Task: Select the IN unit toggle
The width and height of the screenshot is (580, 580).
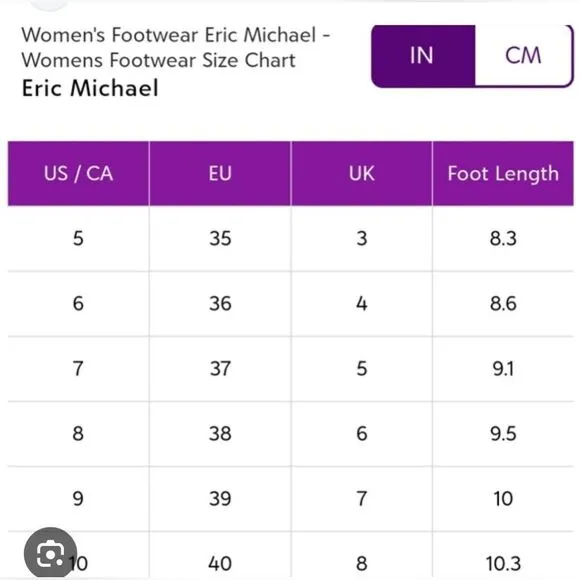Action: click(423, 56)
